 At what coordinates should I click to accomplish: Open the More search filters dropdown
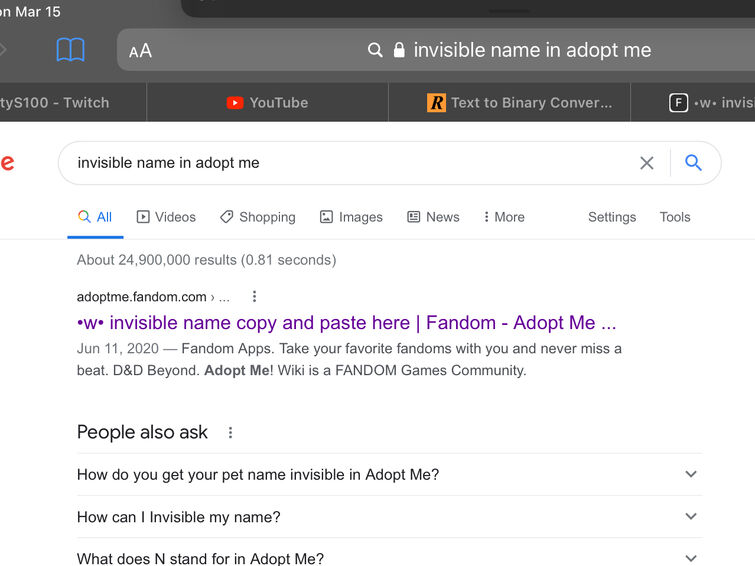coord(503,217)
